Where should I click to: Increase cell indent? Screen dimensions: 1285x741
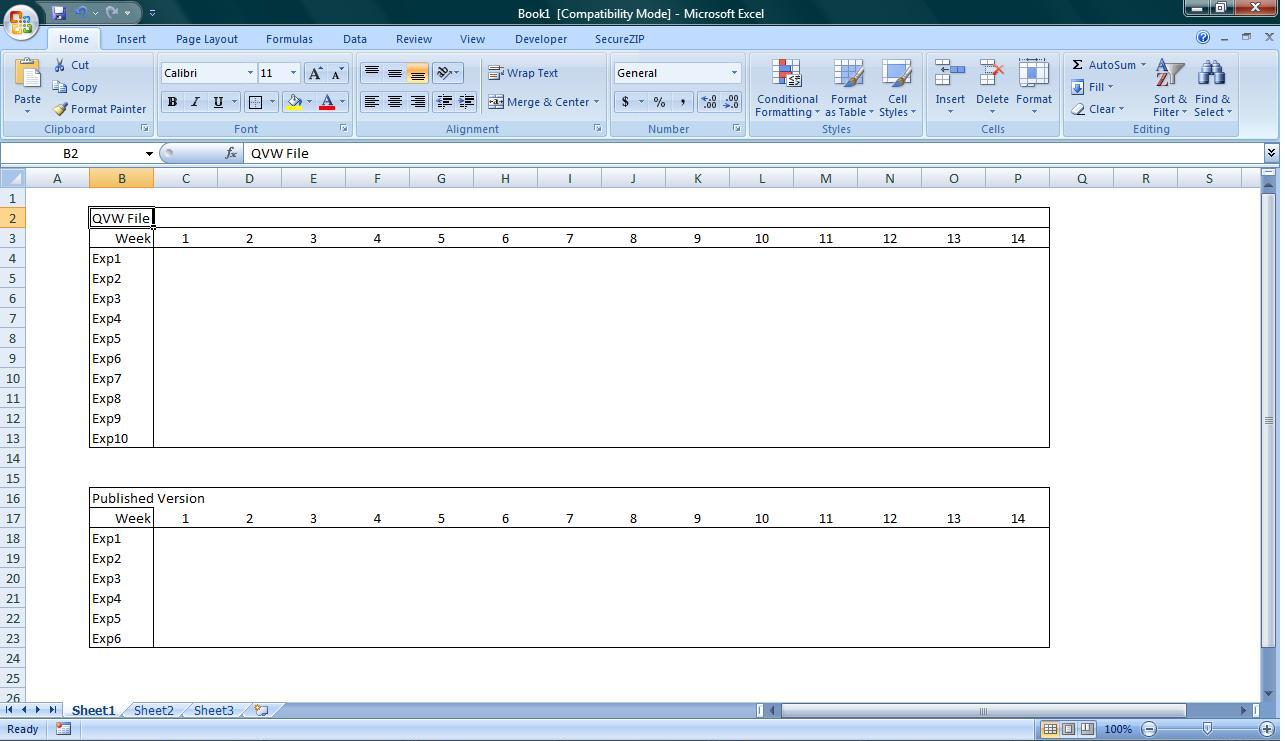pos(466,102)
